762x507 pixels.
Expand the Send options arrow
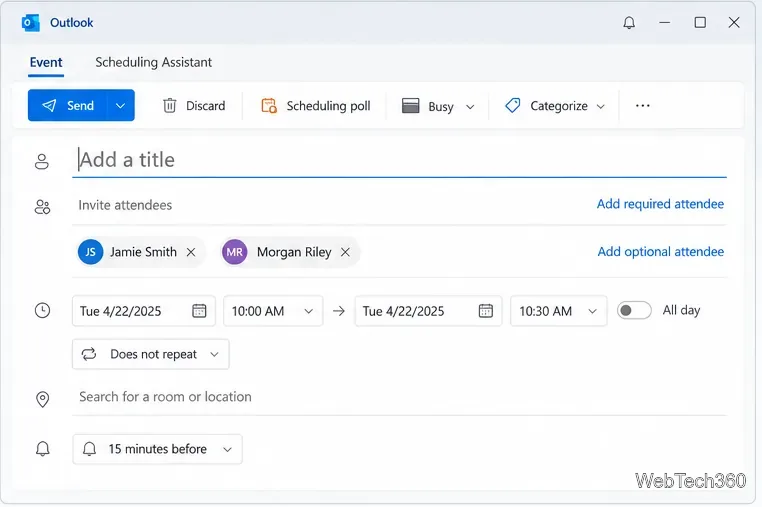click(121, 105)
